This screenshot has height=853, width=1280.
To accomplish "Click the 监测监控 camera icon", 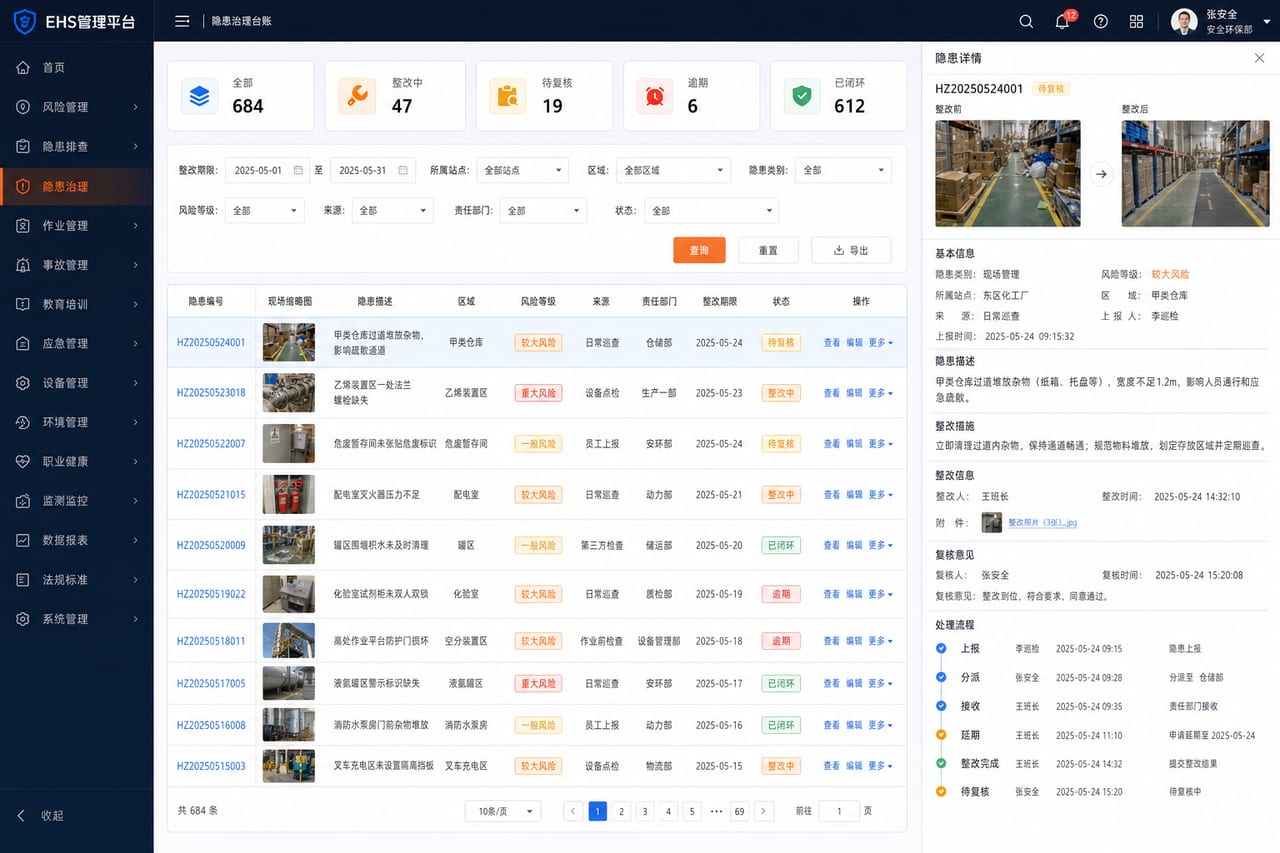I will pos(23,501).
